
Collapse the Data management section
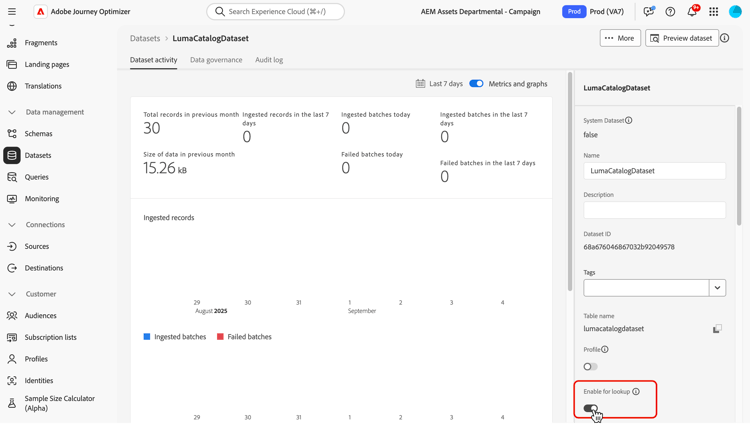12,112
